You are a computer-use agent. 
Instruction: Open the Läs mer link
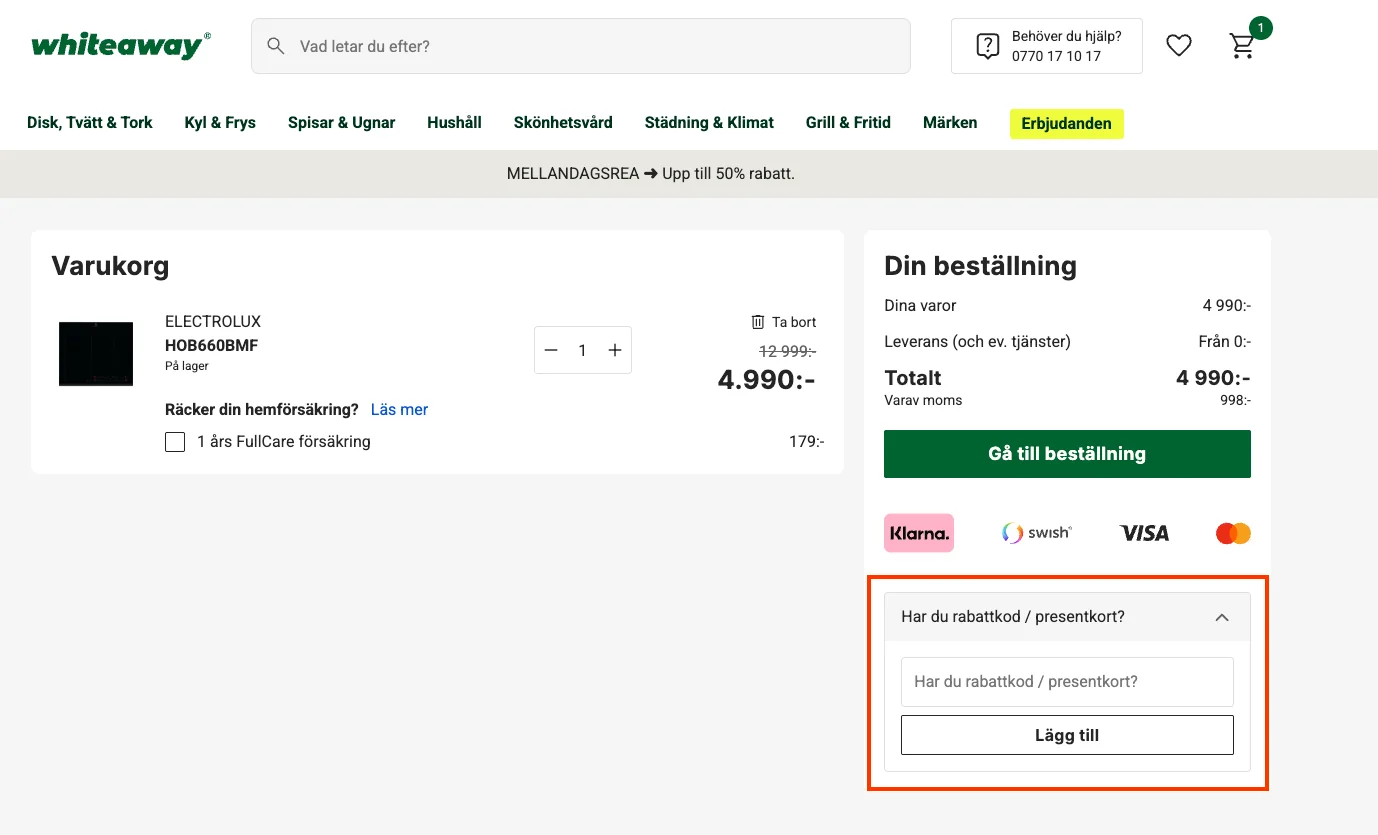click(x=399, y=409)
